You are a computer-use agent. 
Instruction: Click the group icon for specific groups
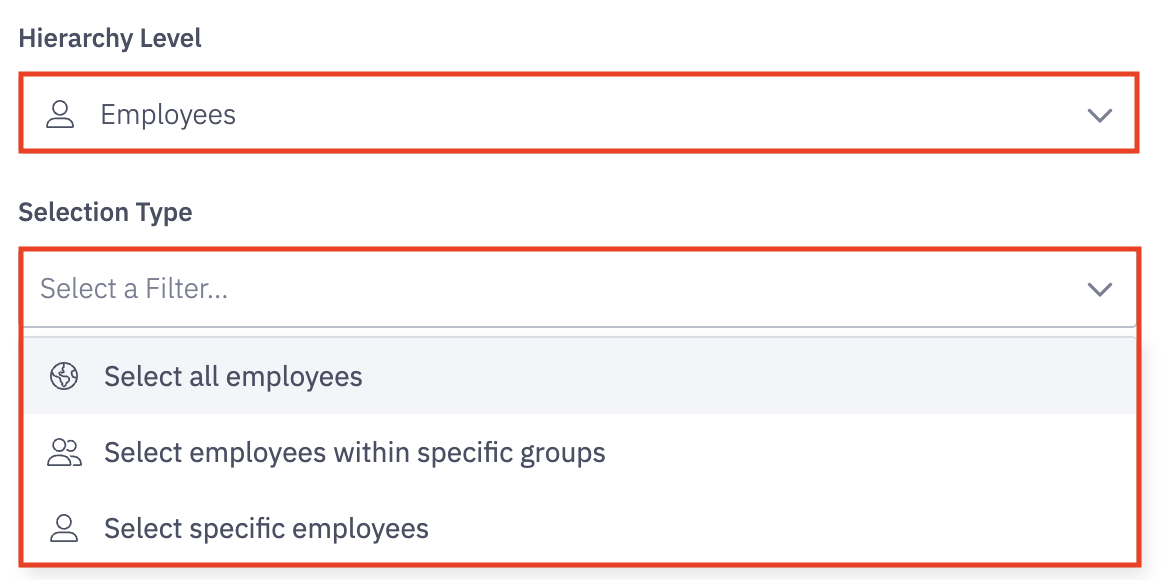[64, 453]
